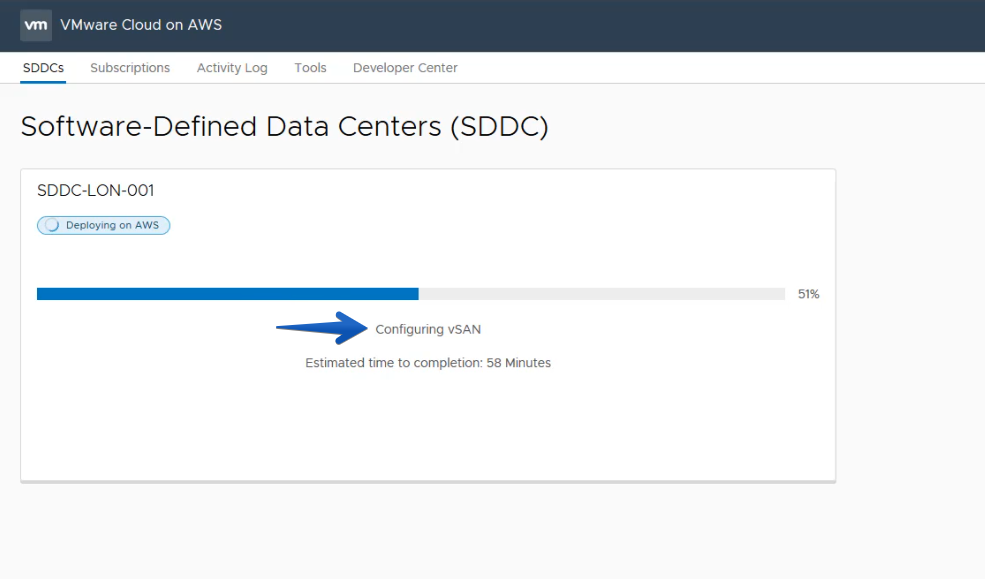The width and height of the screenshot is (985, 579).
Task: Go to the Tools tab
Action: click(x=310, y=68)
